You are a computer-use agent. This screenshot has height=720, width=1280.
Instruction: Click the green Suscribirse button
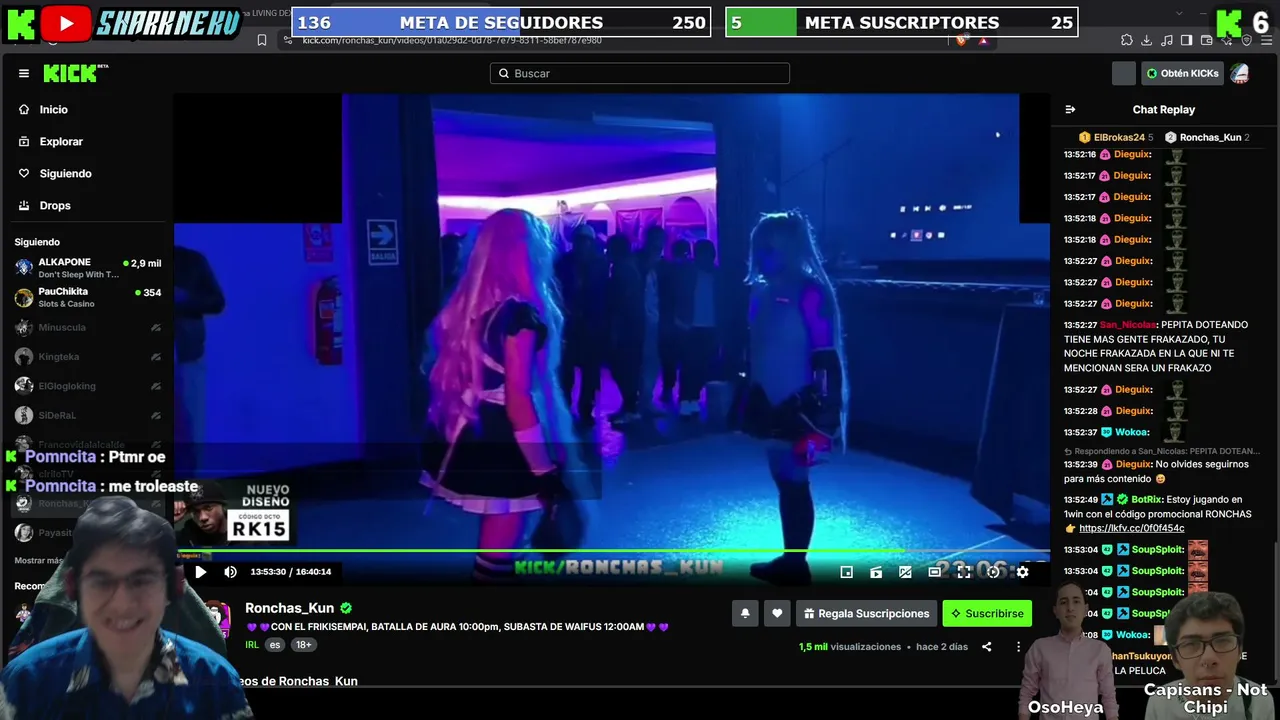987,613
